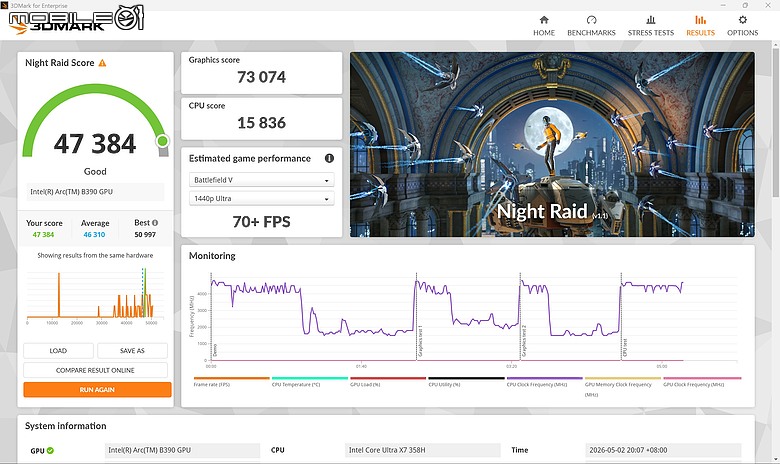This screenshot has height=464, width=780.
Task: Click the score distribution histogram chart
Action: (x=95, y=296)
